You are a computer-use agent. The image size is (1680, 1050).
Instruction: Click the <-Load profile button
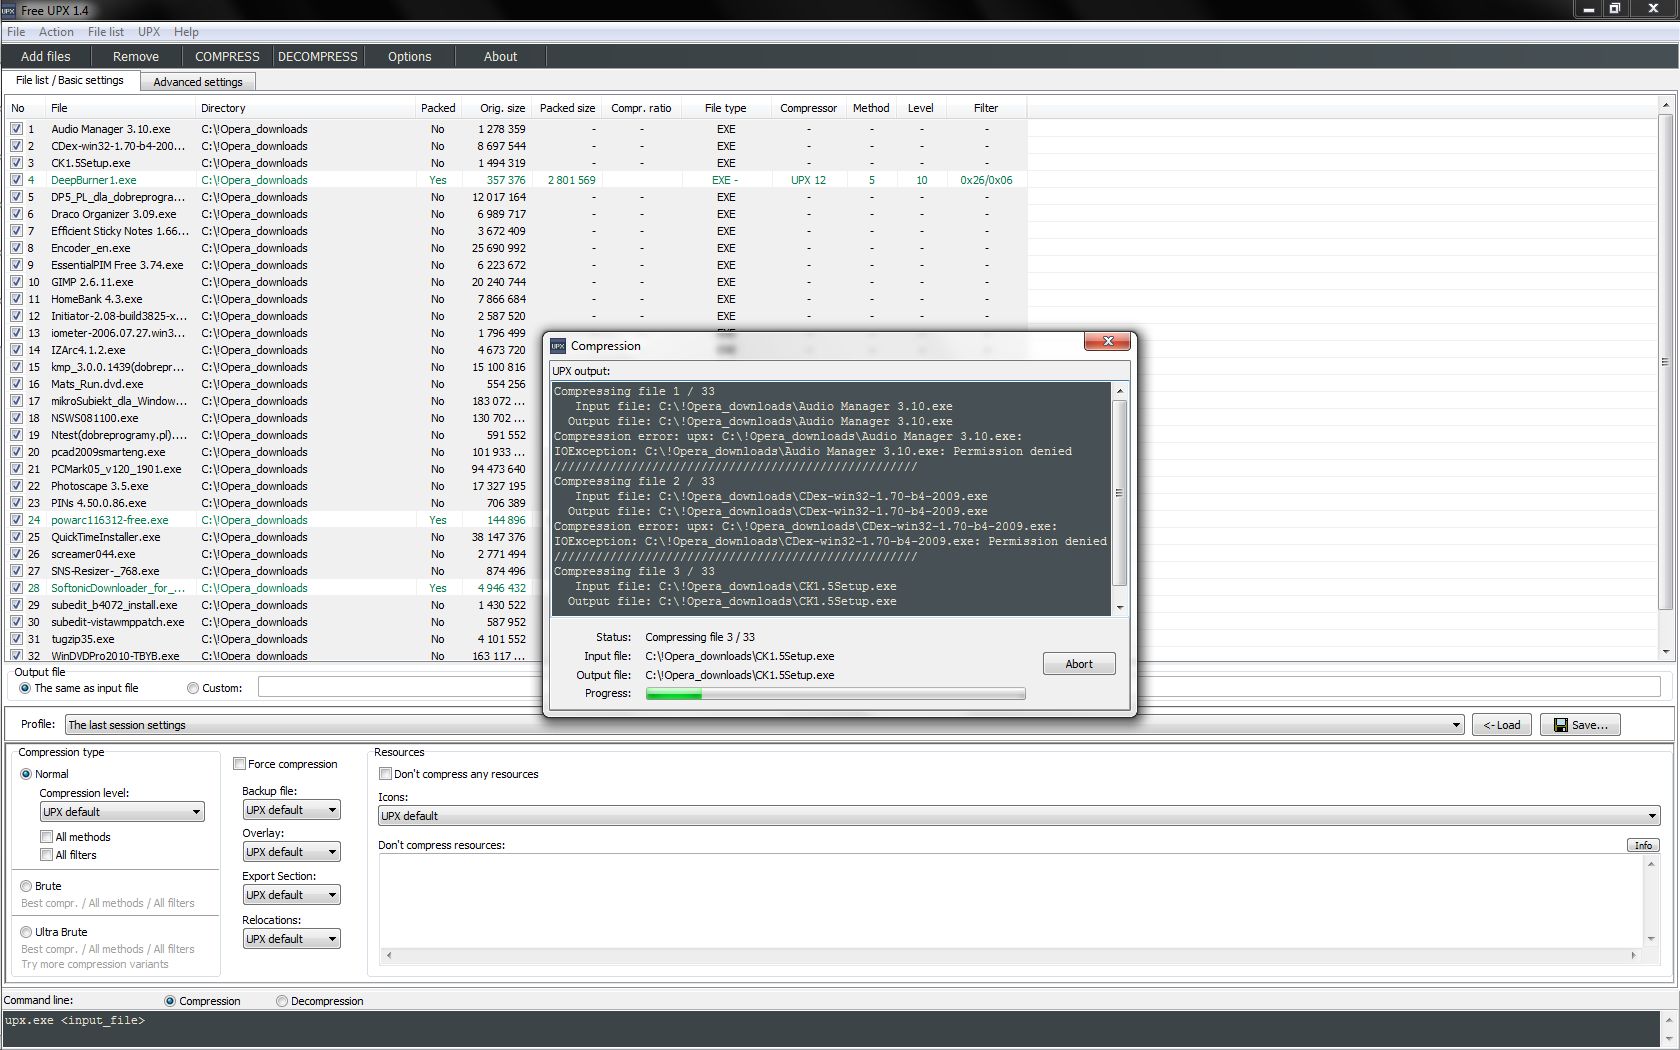1501,725
